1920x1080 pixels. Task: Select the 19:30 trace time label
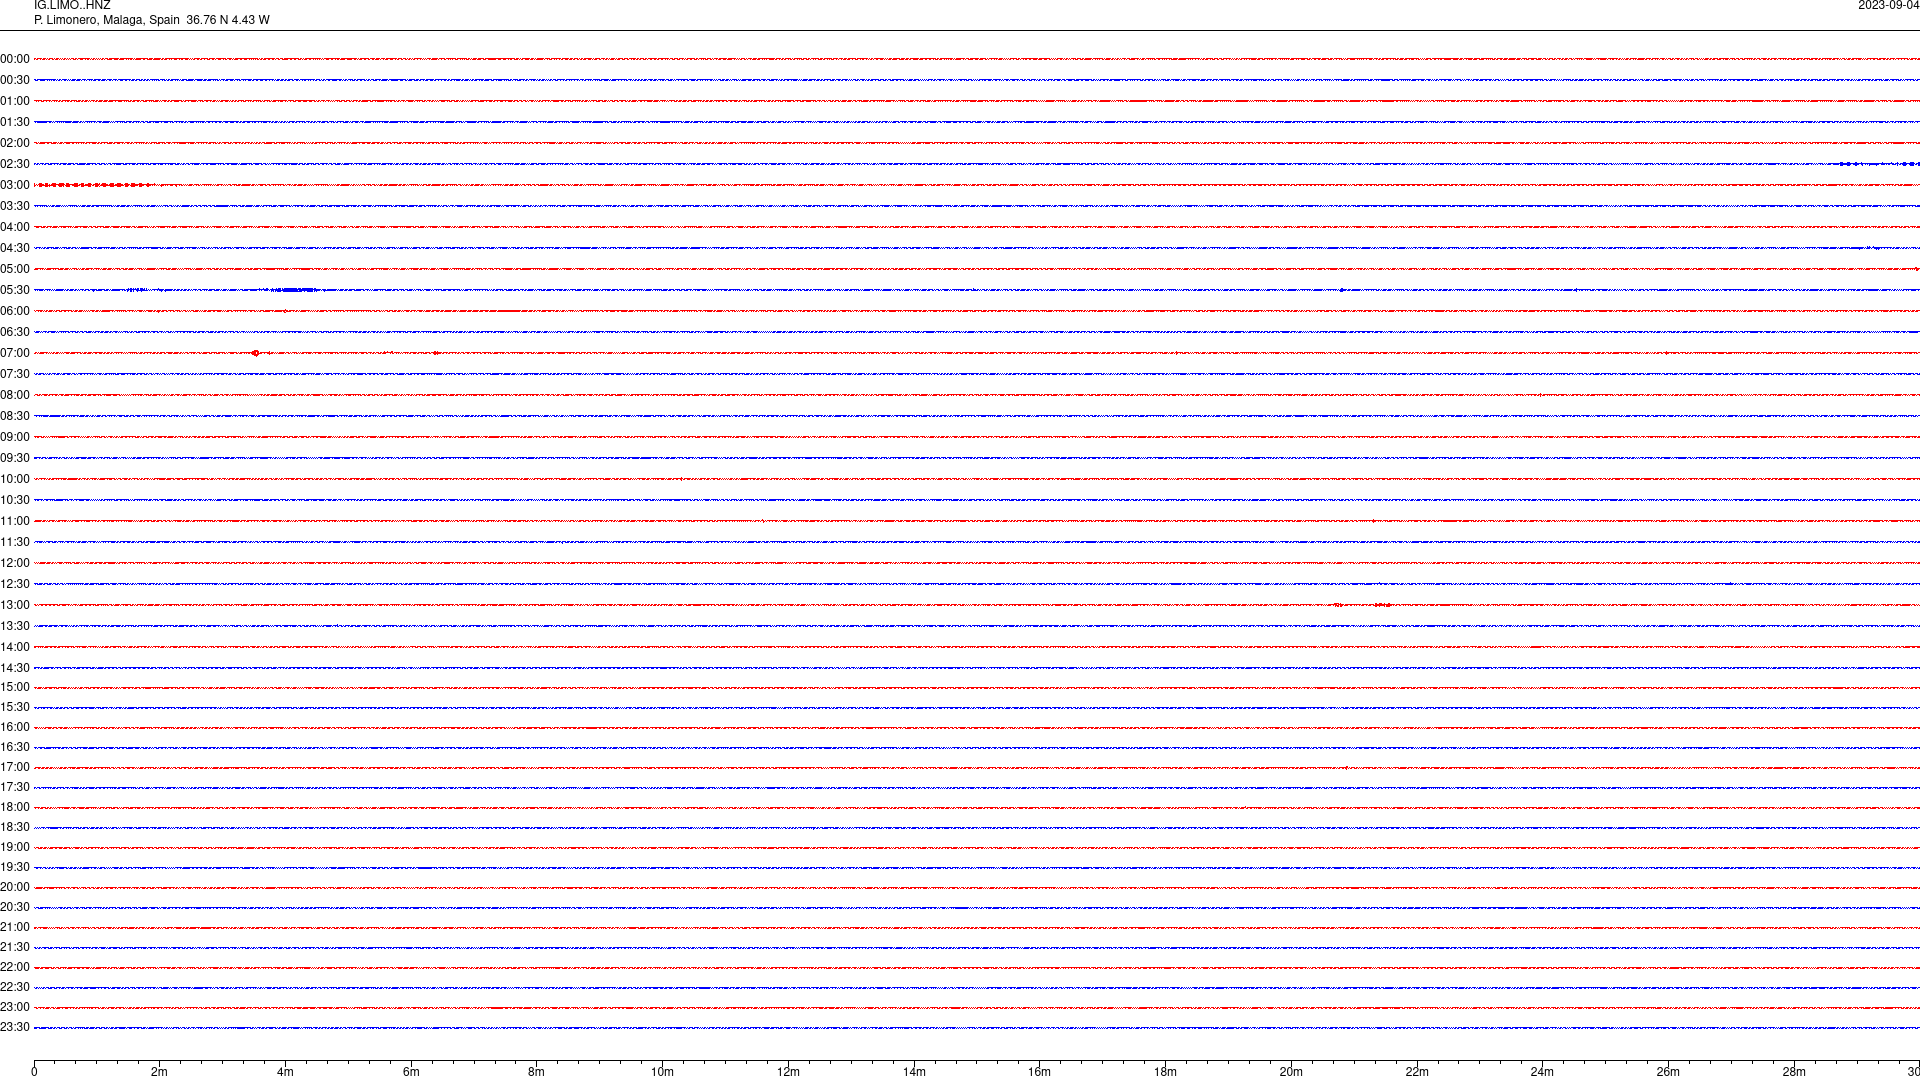point(15,867)
